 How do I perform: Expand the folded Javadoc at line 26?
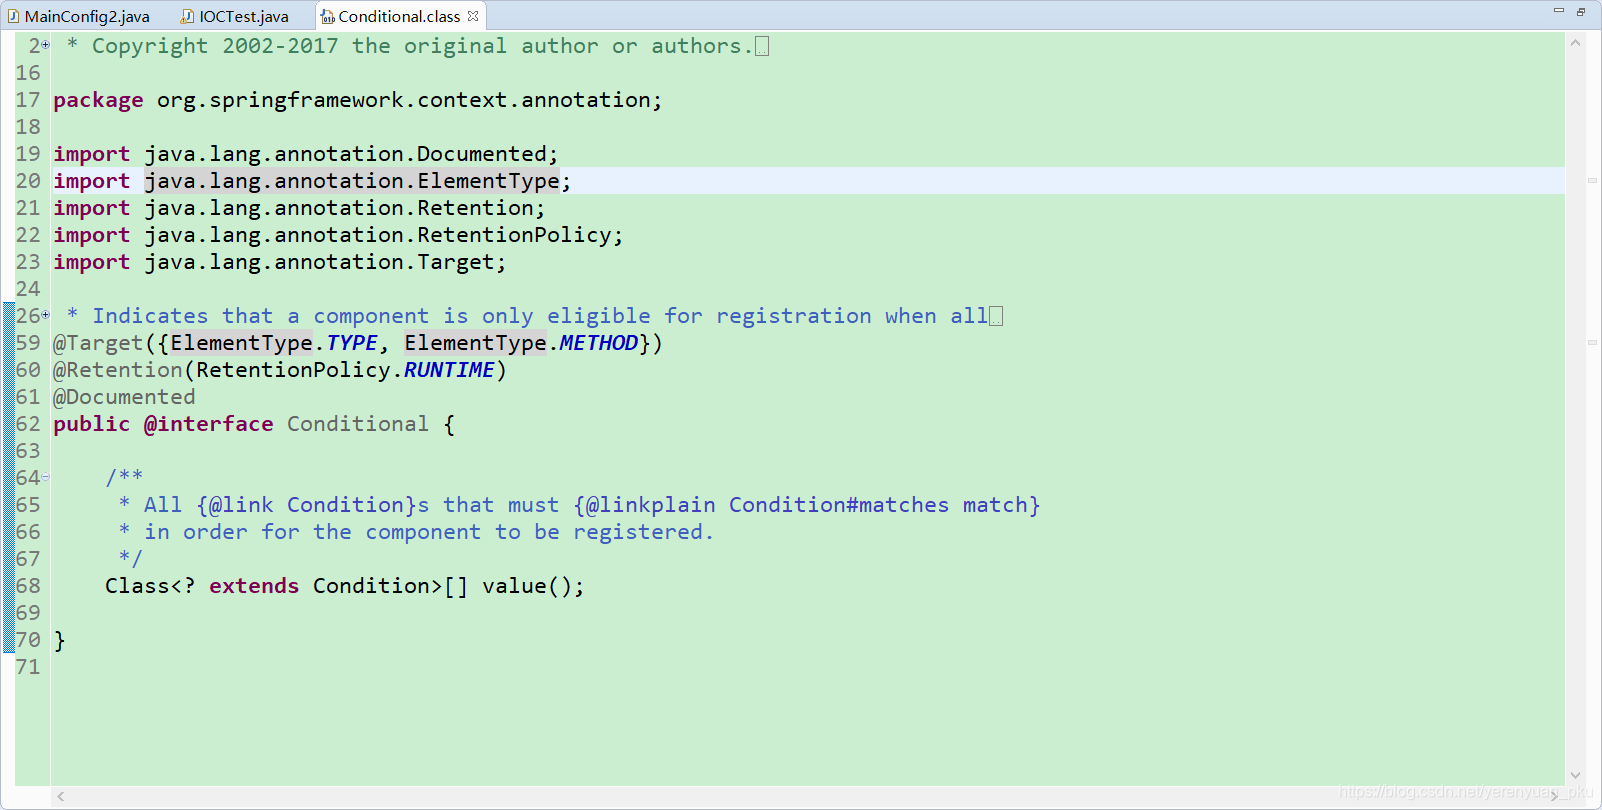46,315
